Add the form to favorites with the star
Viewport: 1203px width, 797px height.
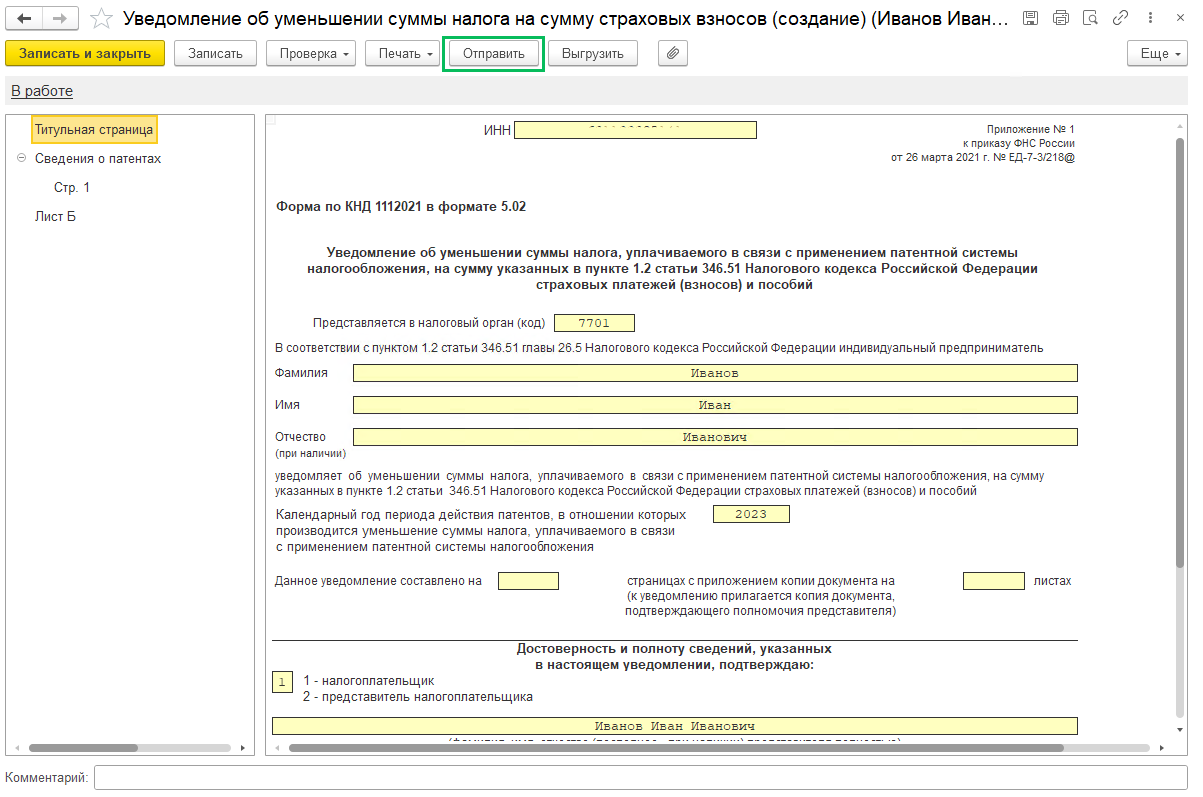click(100, 19)
